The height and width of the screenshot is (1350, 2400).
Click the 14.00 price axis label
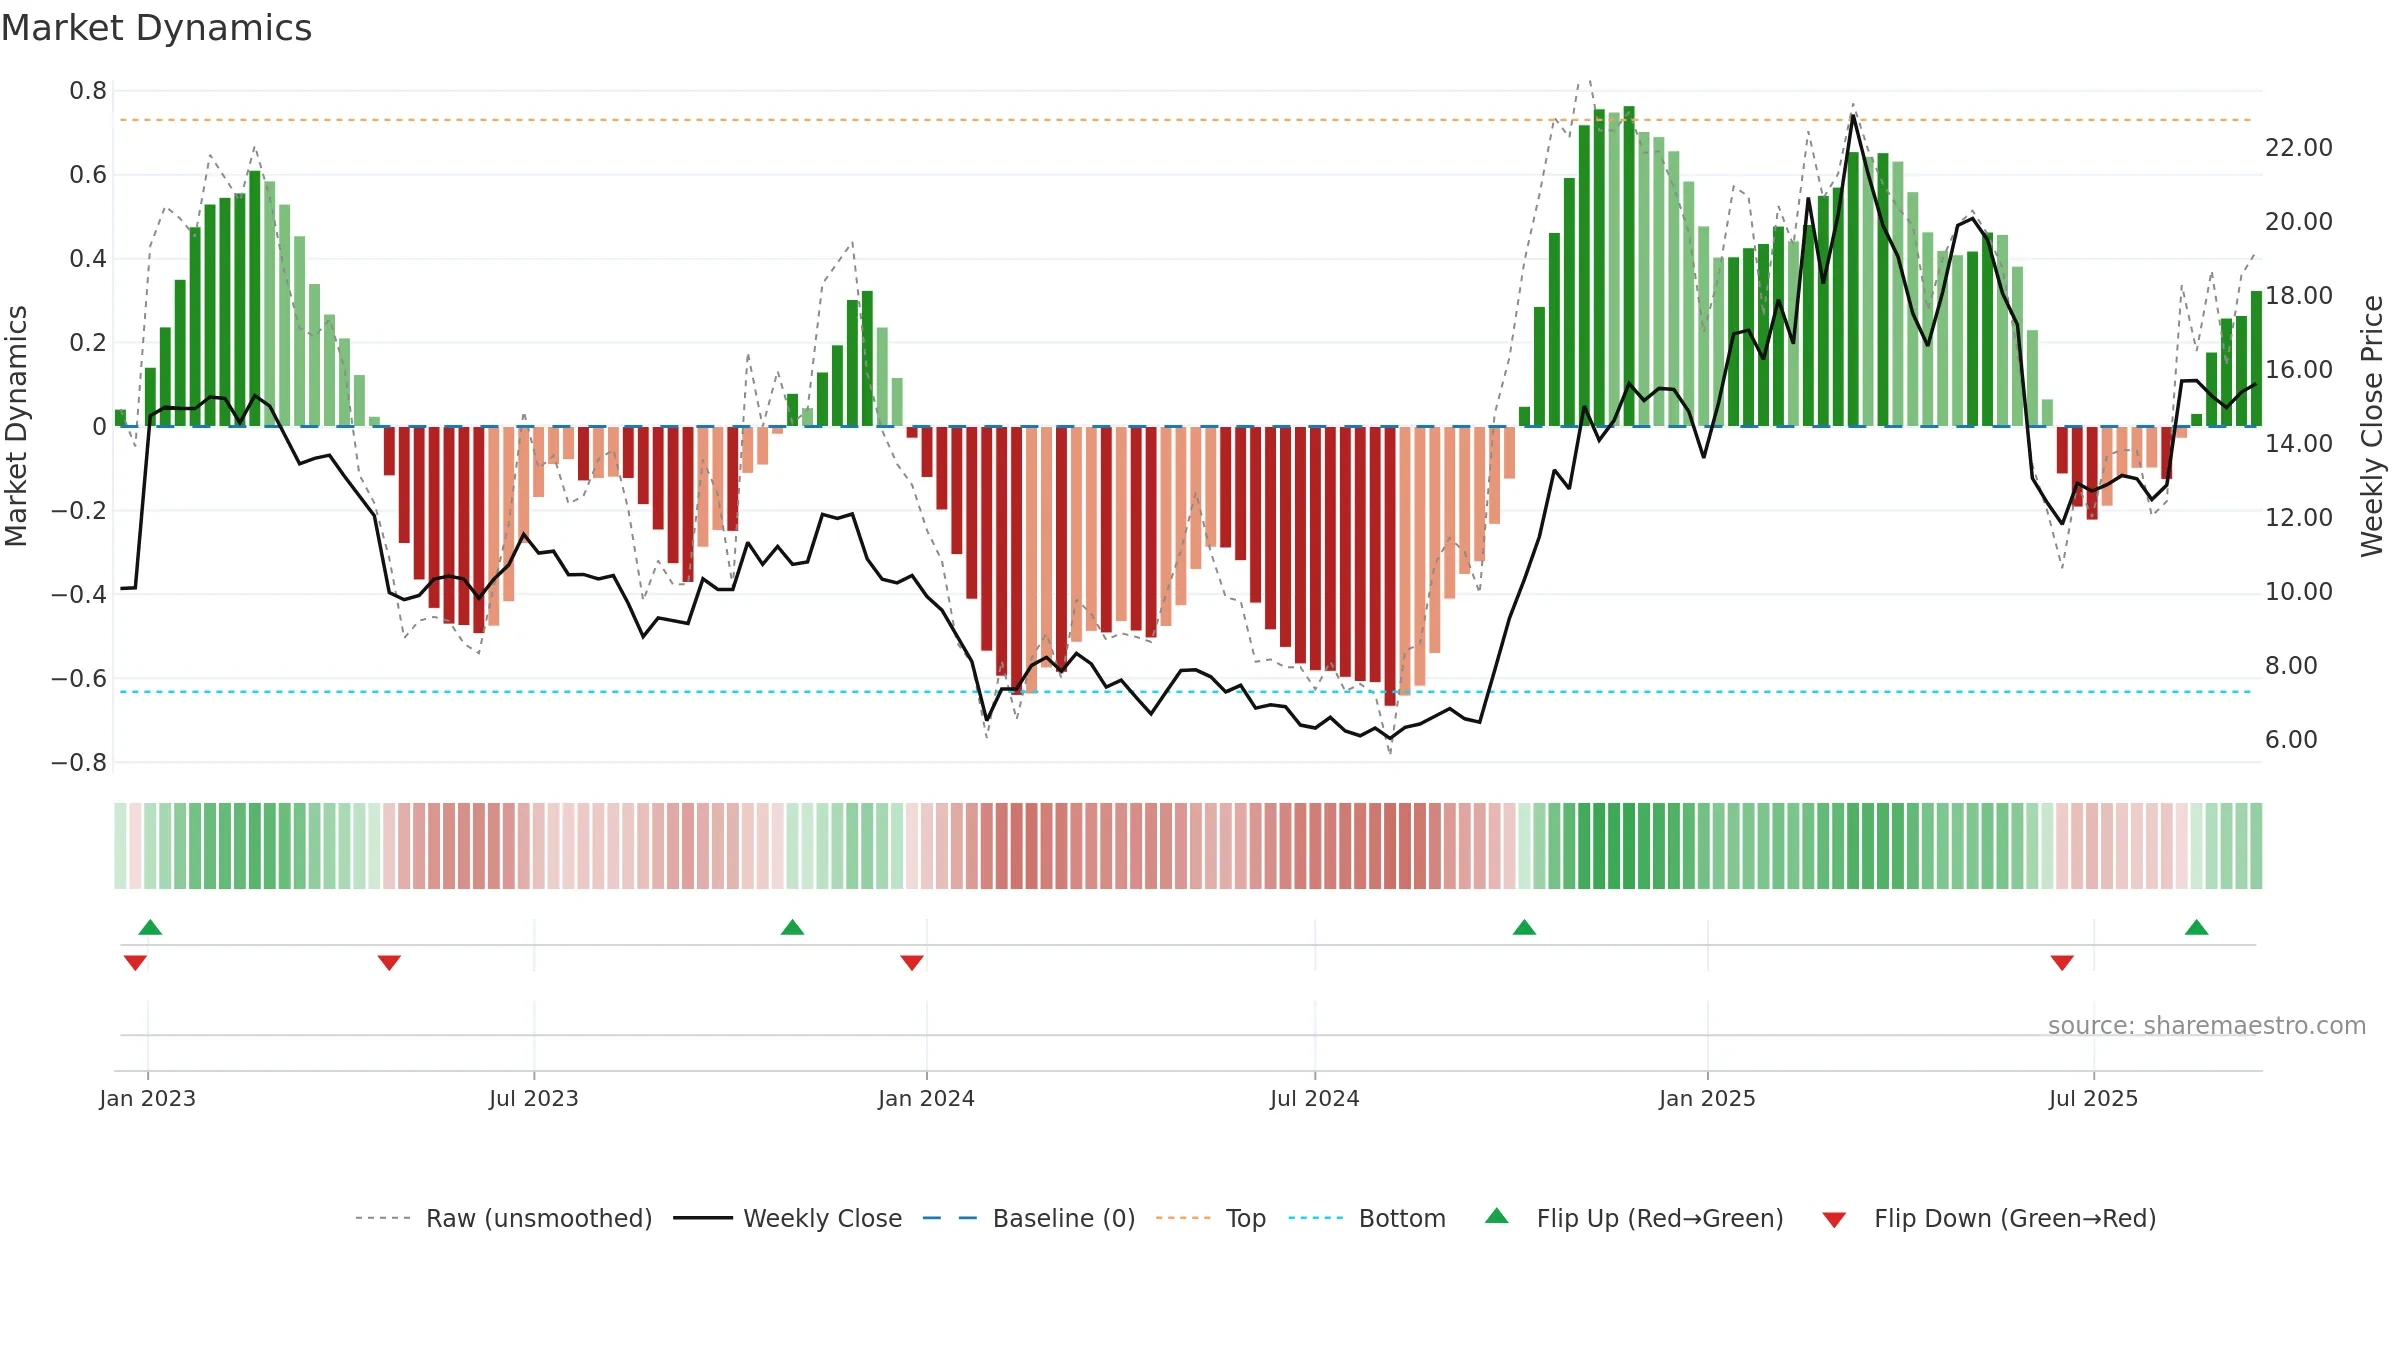[2298, 444]
